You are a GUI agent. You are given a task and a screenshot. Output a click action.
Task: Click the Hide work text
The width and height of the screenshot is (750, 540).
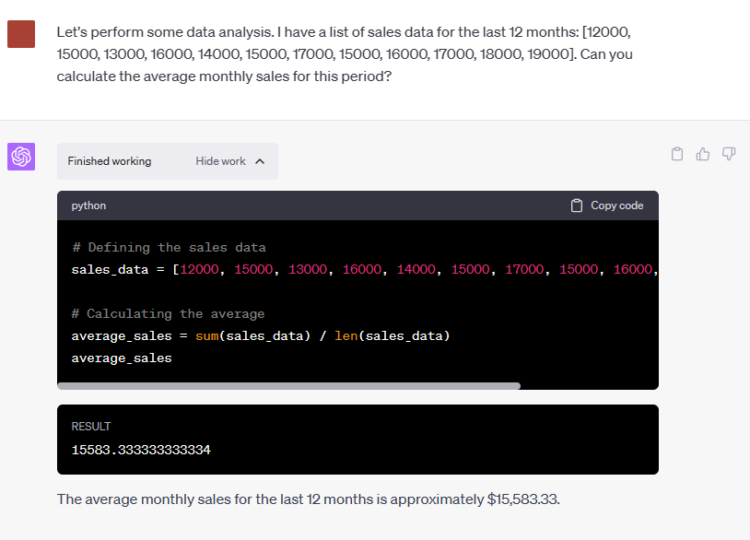click(220, 161)
